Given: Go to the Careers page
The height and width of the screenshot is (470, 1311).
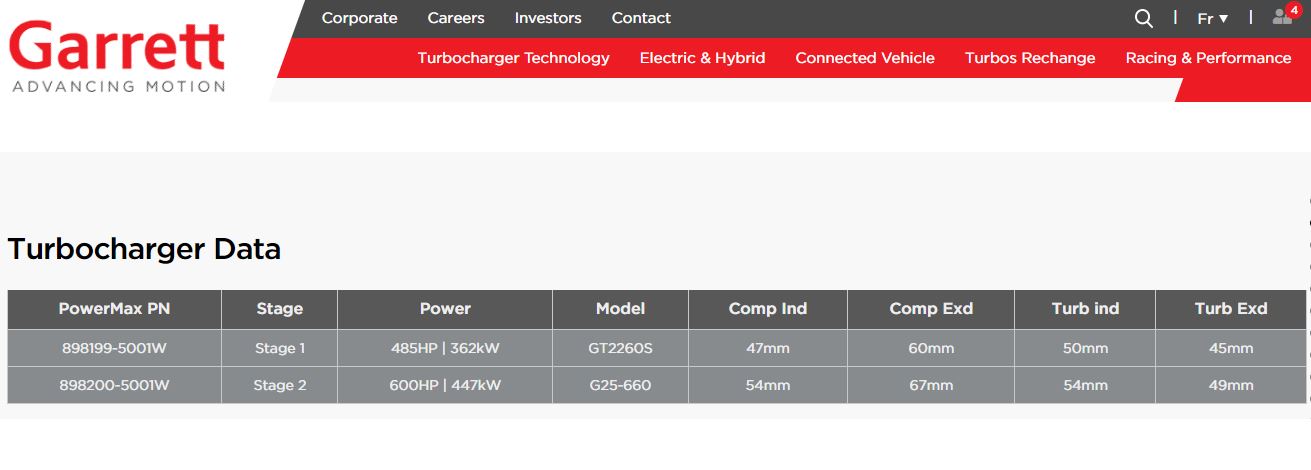Looking at the screenshot, I should (456, 18).
